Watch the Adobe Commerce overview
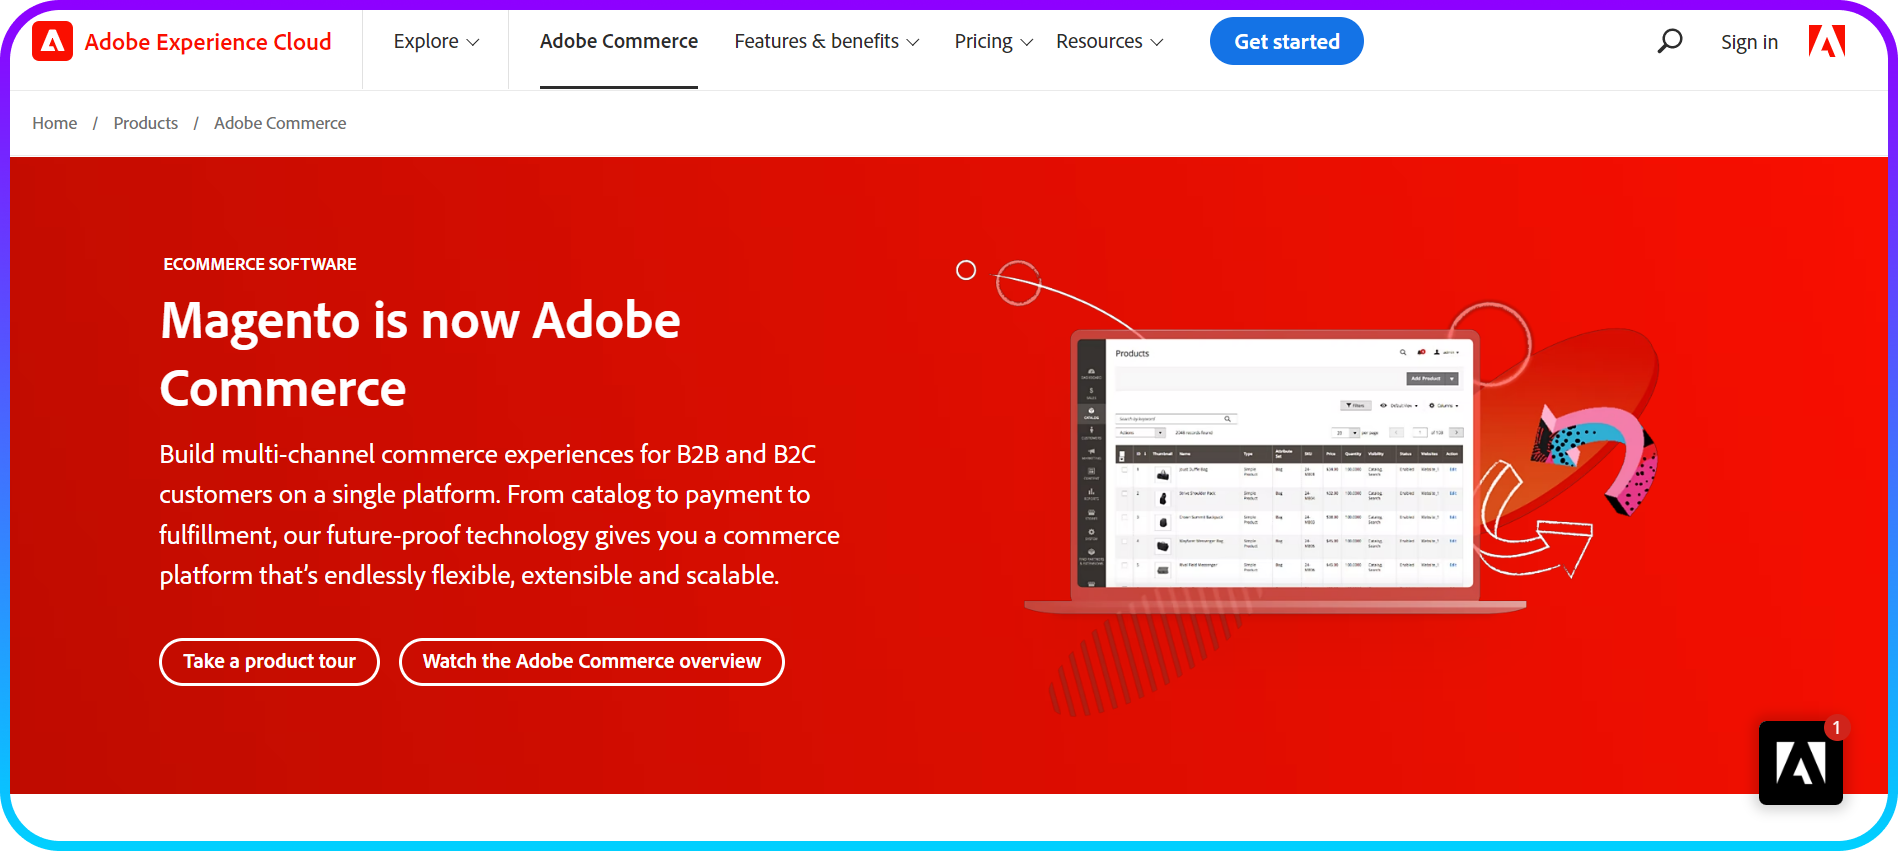The width and height of the screenshot is (1898, 851). tap(592, 661)
